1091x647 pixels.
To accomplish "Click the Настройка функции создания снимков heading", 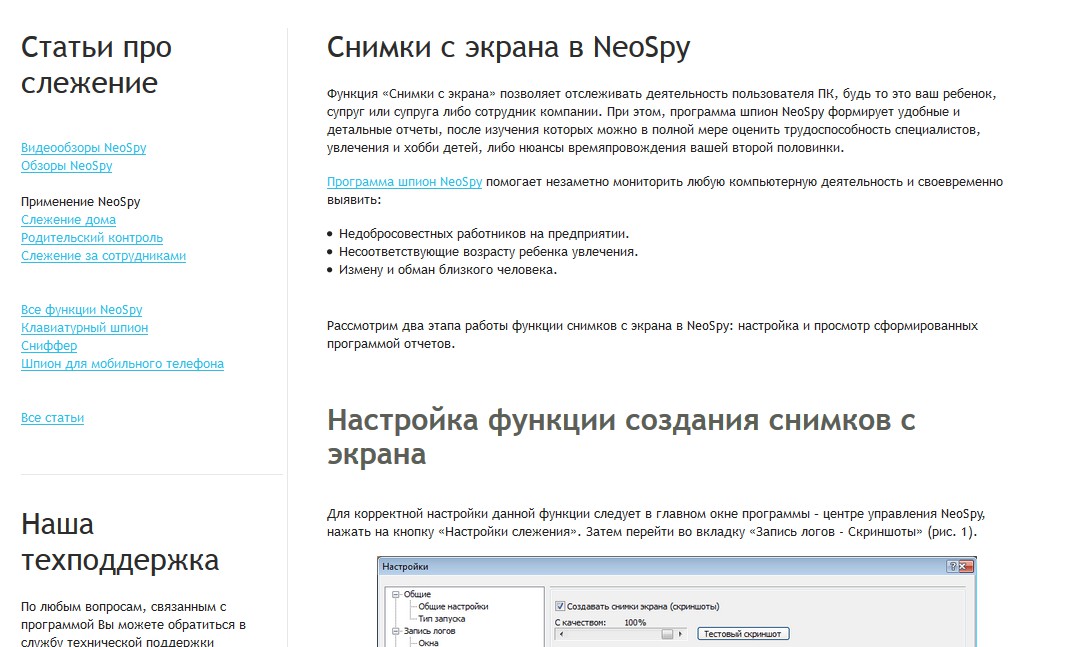I will coord(621,437).
